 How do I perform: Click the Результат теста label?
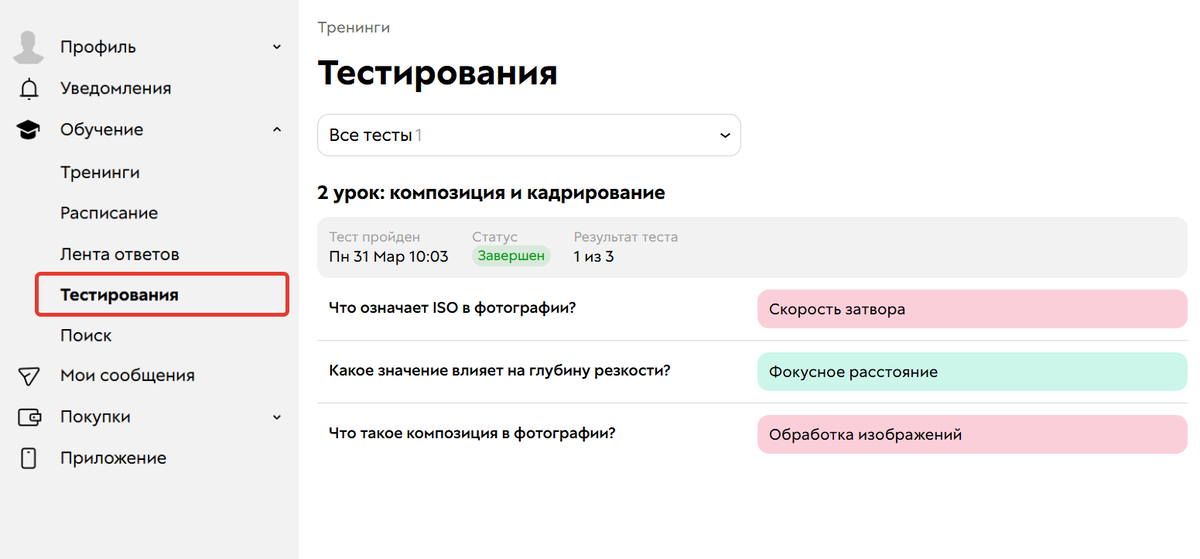click(x=626, y=237)
